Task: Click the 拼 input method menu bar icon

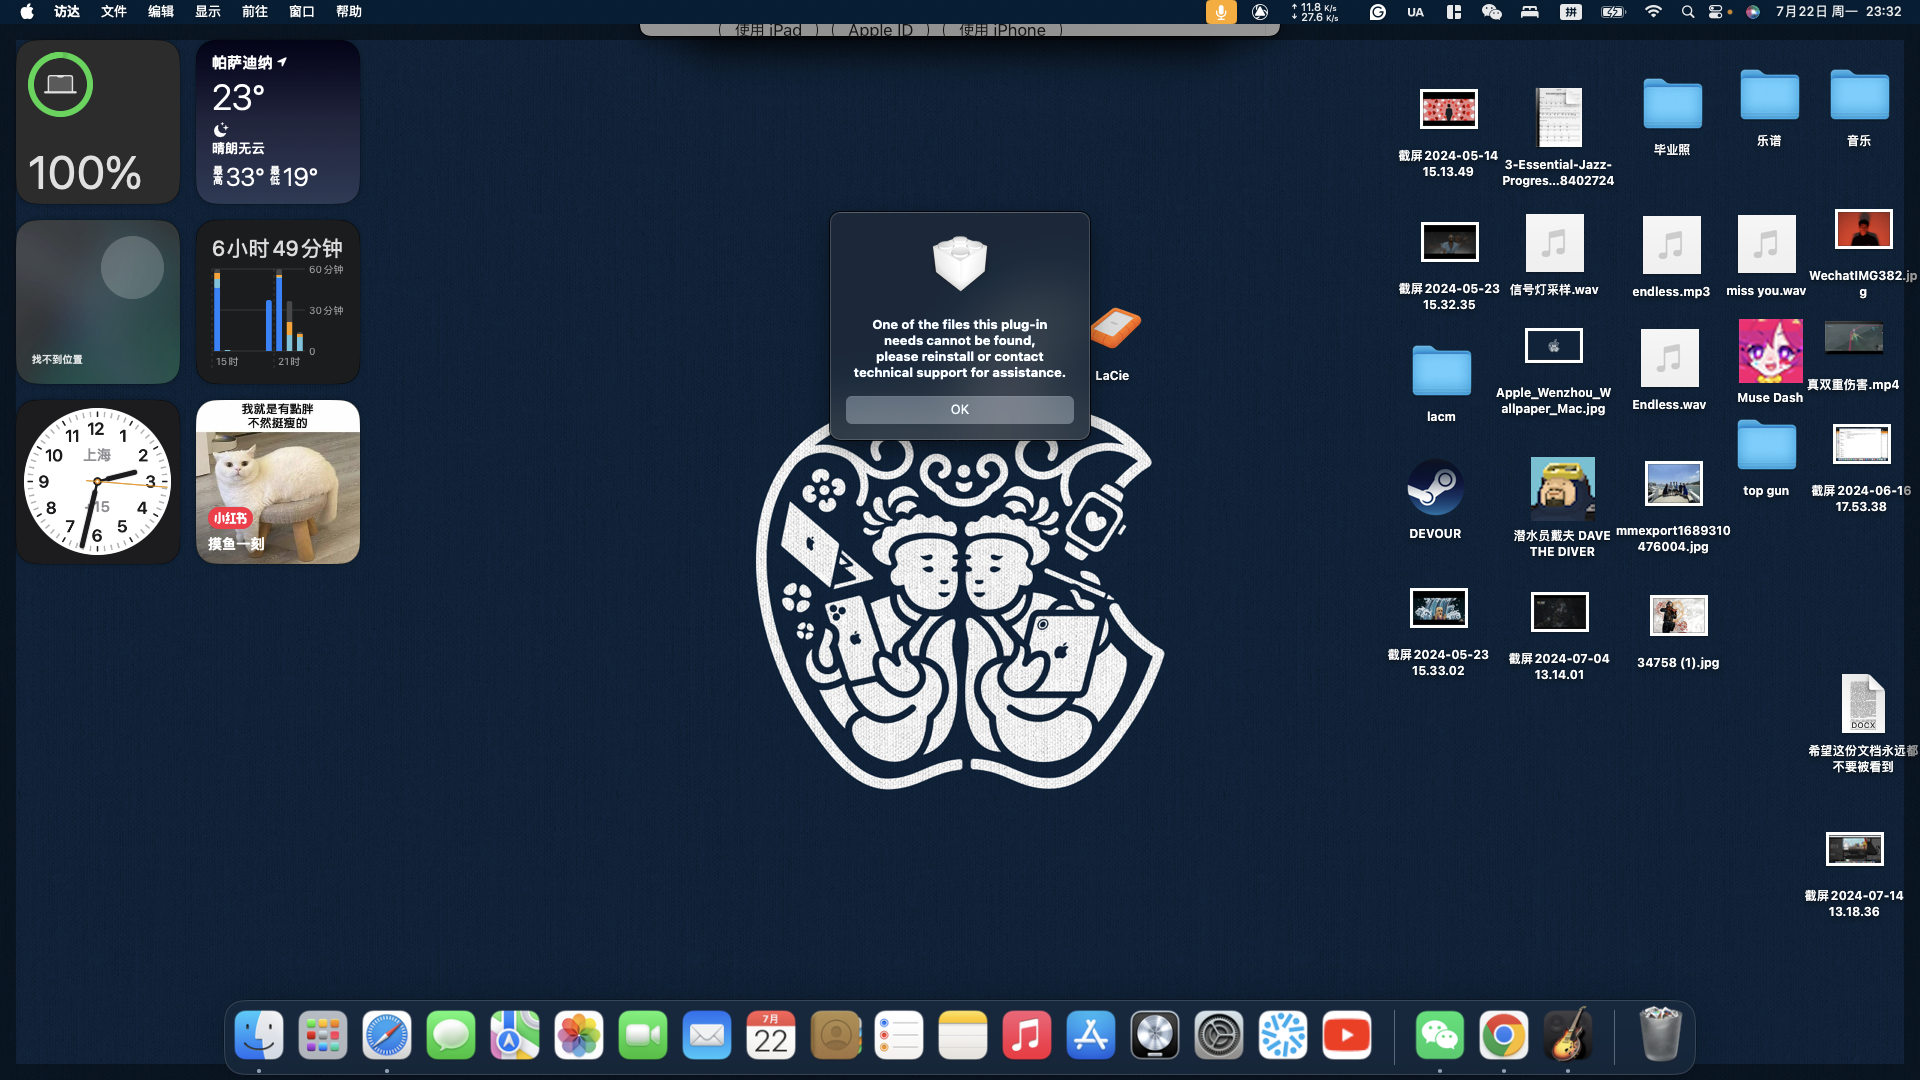Action: [x=1571, y=12]
